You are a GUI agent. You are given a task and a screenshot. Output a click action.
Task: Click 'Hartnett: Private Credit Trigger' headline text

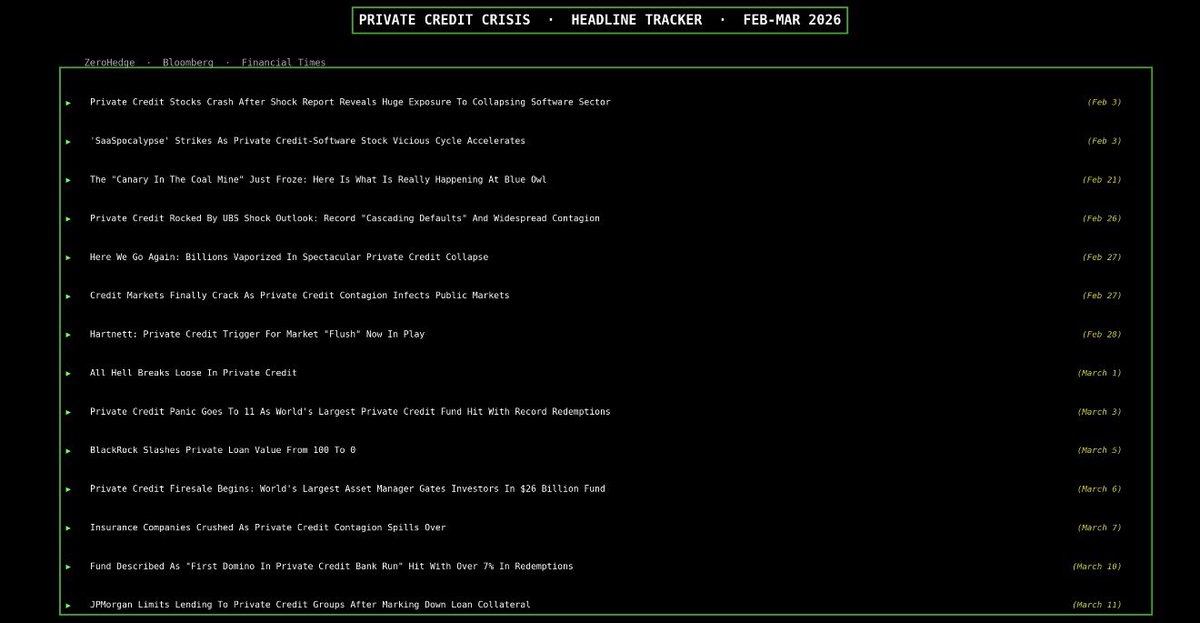257,334
